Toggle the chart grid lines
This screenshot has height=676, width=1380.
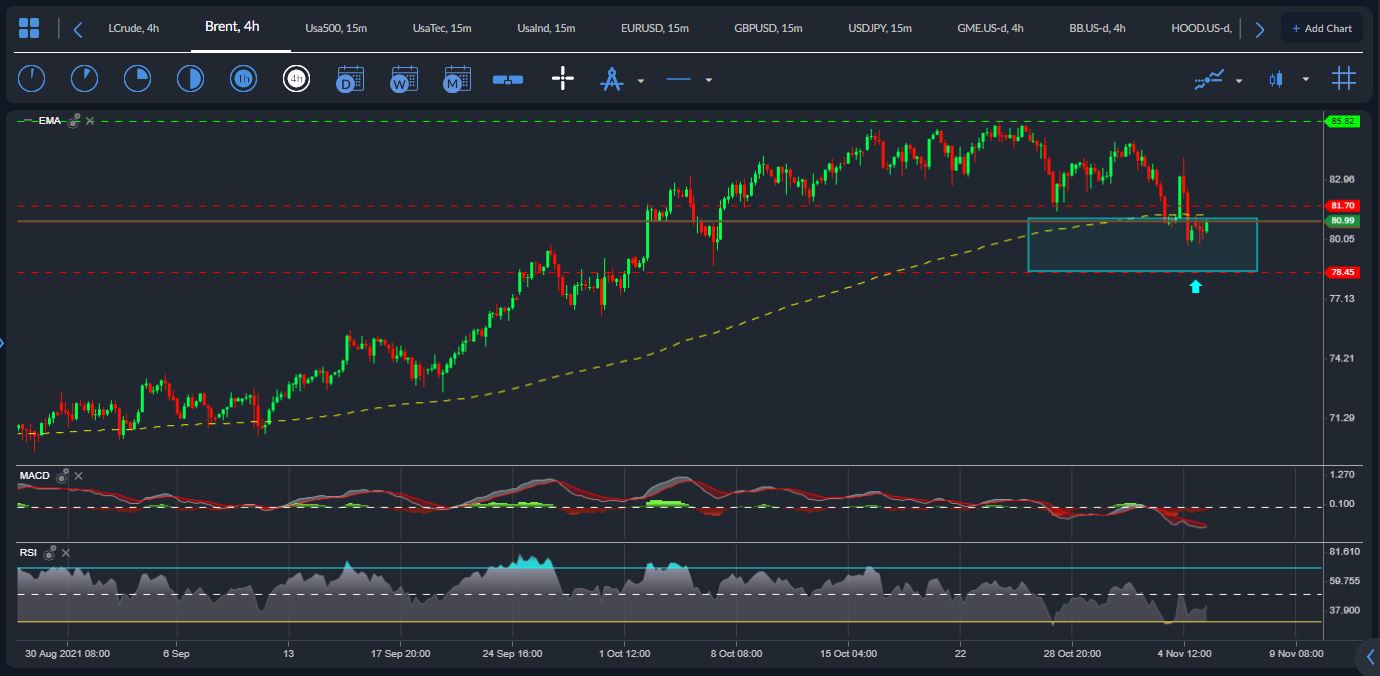(1343, 79)
